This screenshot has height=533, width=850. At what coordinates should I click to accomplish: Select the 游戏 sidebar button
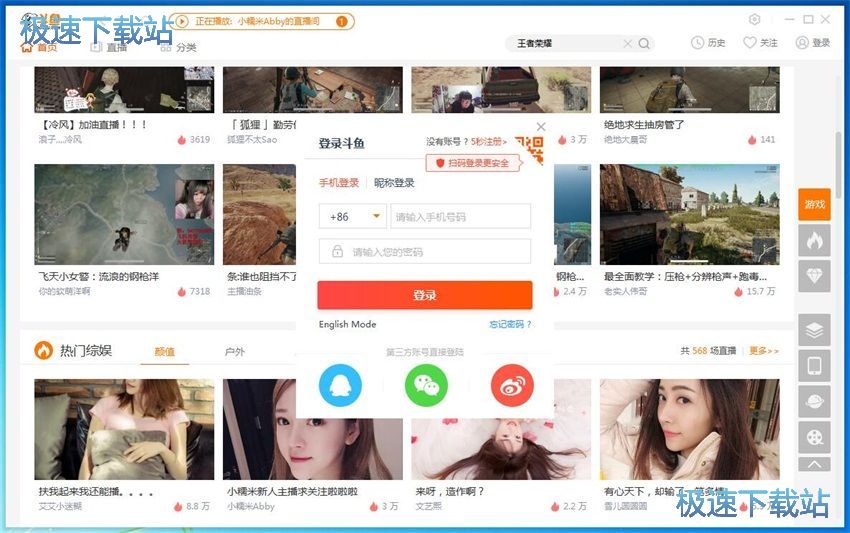coord(814,204)
